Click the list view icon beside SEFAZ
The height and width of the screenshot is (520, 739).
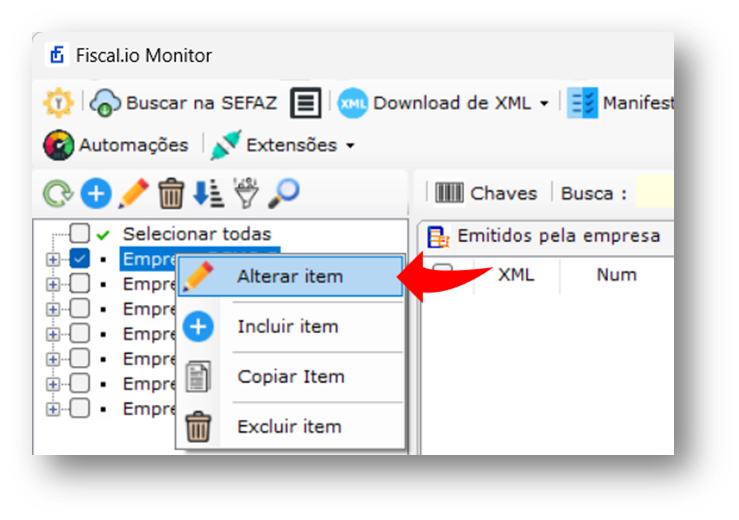(305, 102)
